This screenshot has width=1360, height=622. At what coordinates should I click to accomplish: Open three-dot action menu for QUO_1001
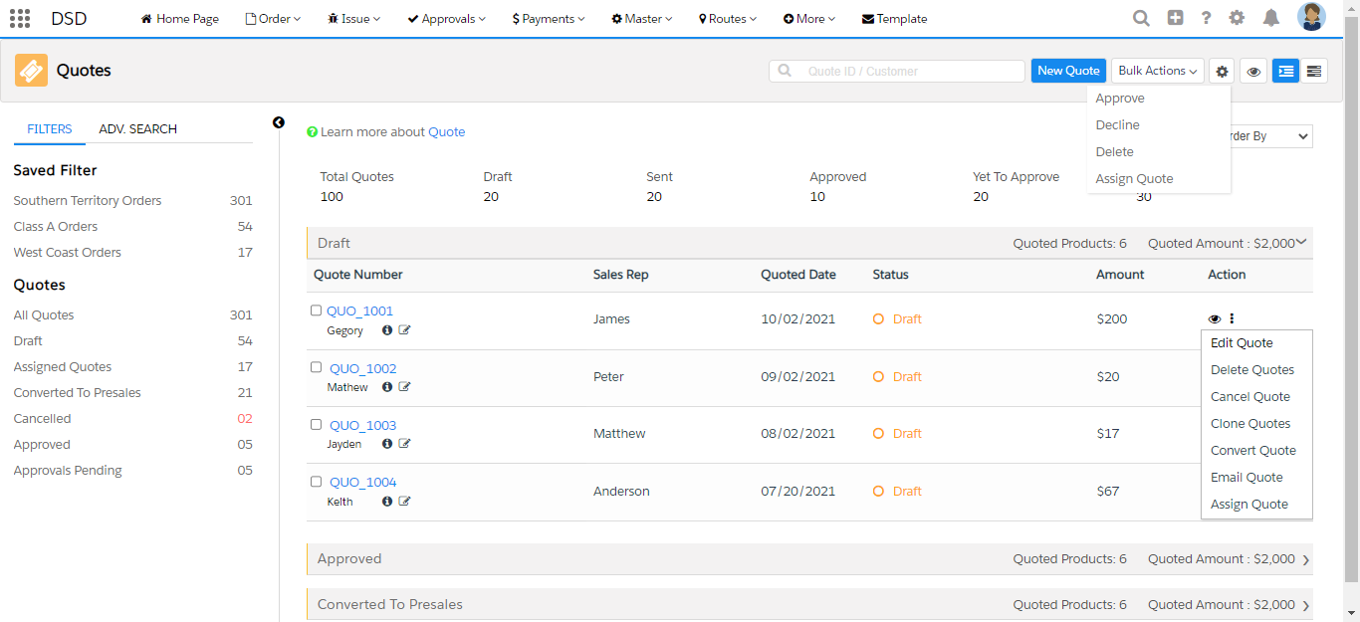[x=1232, y=319]
